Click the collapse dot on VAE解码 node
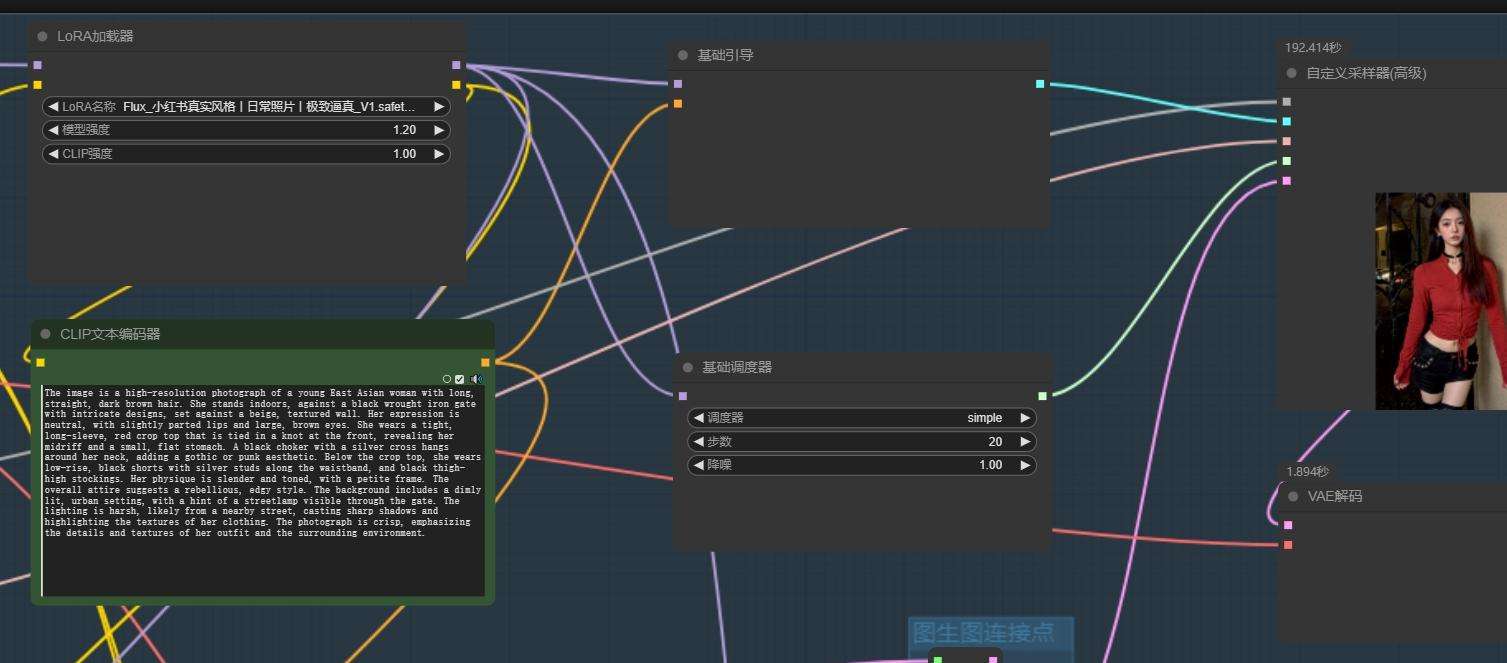This screenshot has width=1507, height=663. (1292, 497)
